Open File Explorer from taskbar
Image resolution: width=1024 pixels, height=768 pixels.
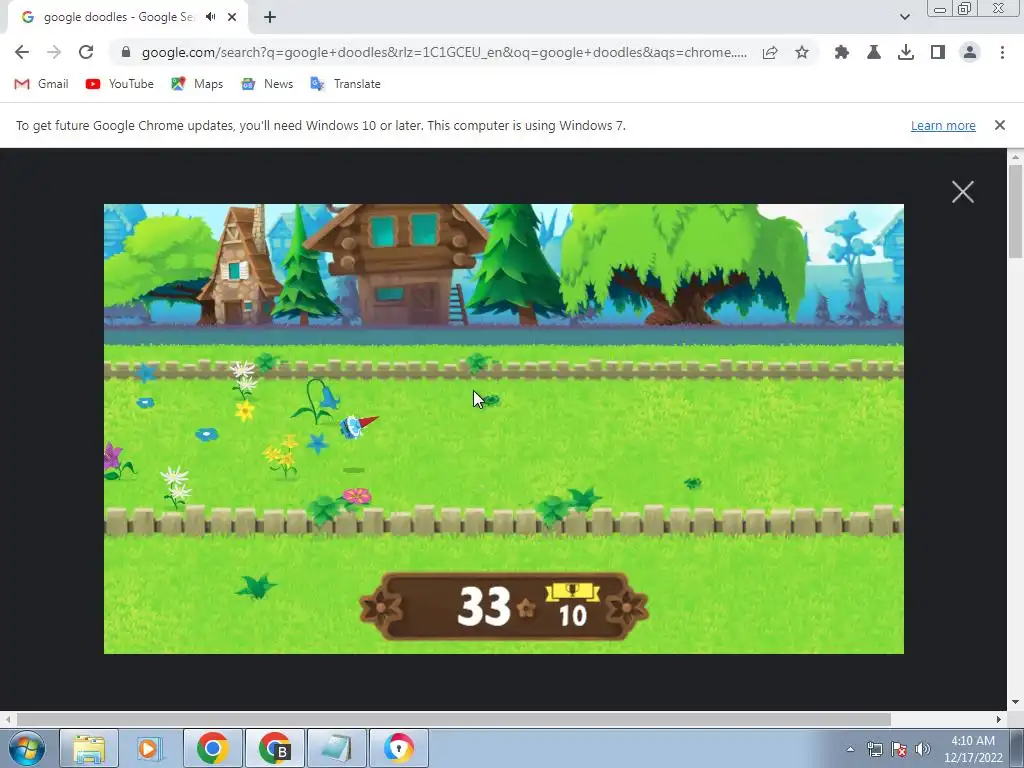pyautogui.click(x=89, y=748)
